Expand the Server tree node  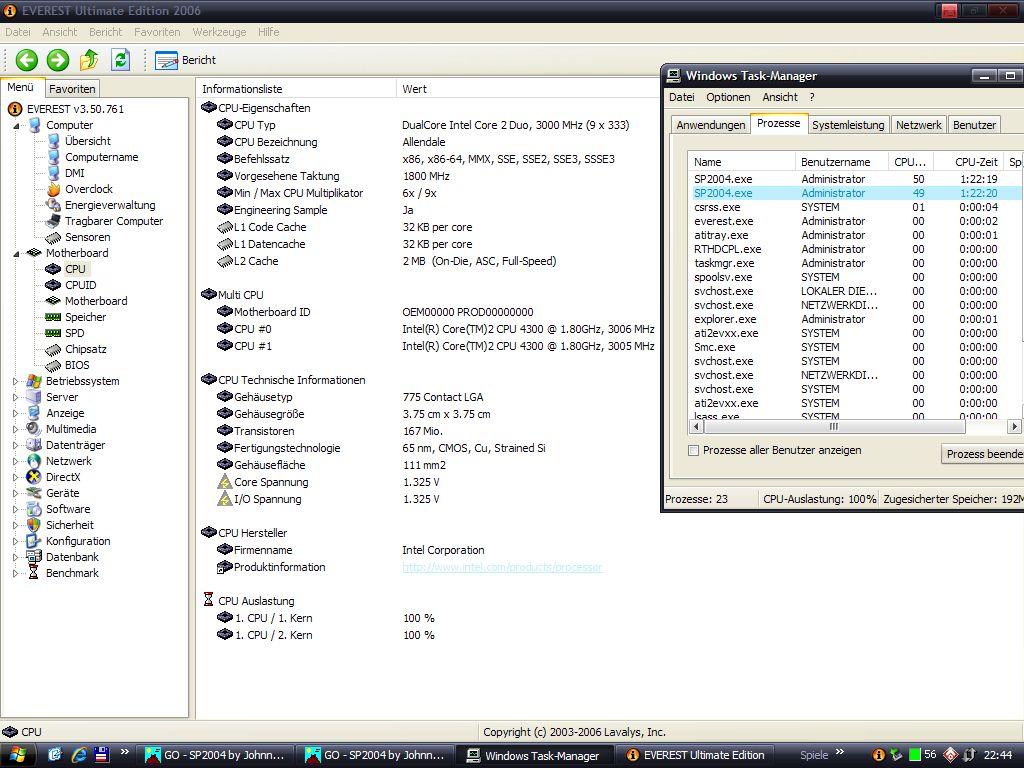[16, 397]
